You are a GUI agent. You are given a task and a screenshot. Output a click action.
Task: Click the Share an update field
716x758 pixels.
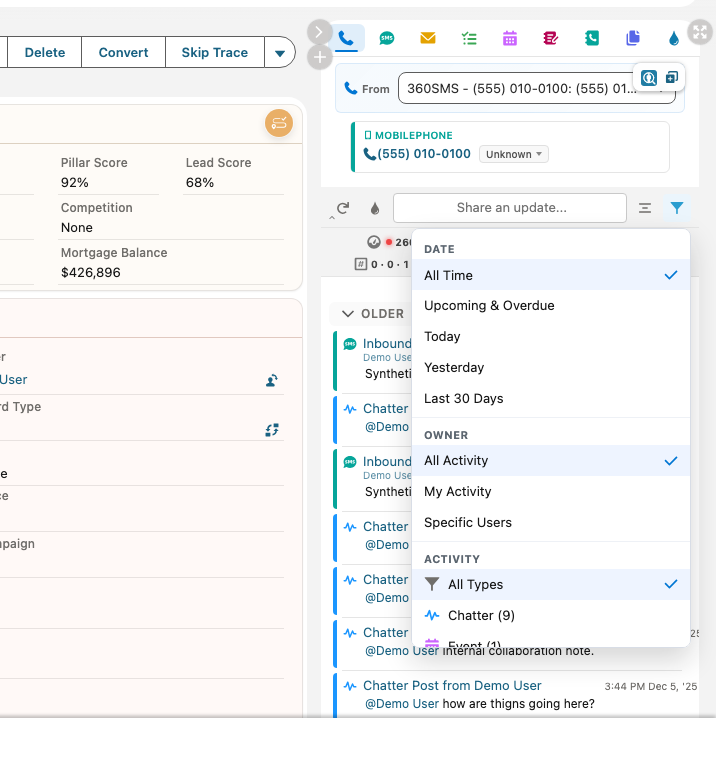tap(510, 208)
